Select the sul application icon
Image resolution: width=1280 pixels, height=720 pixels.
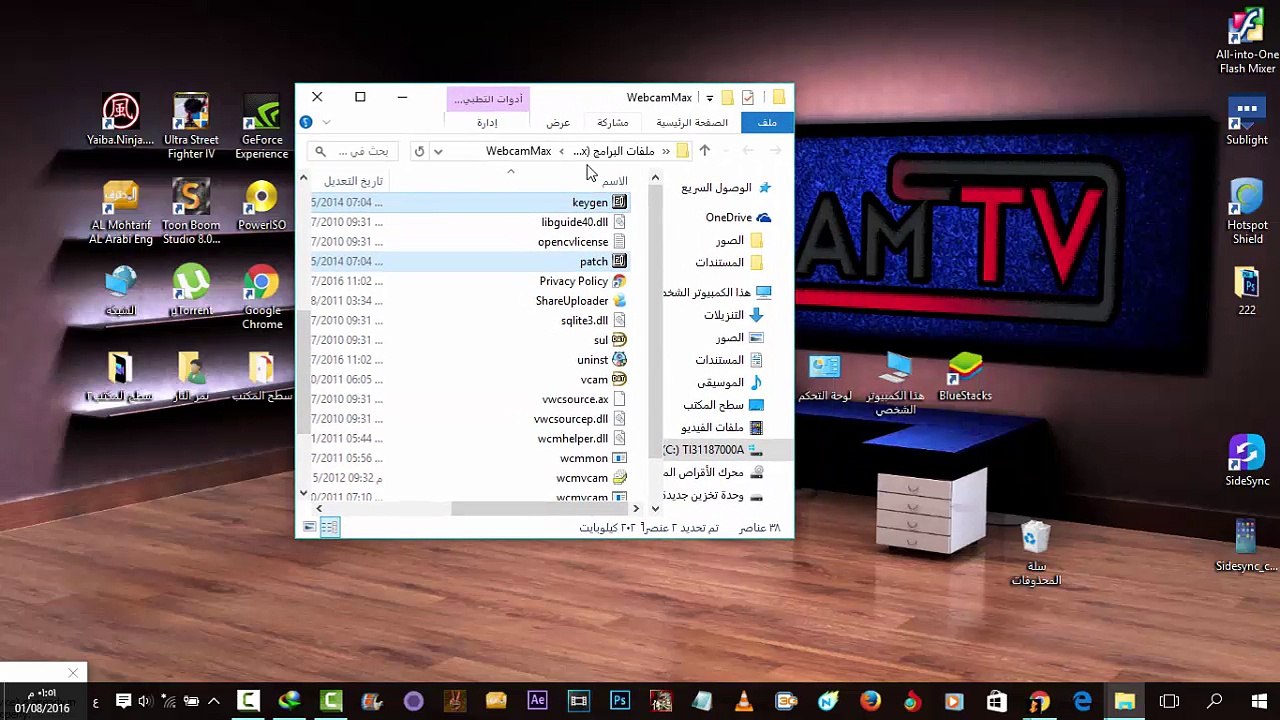[x=619, y=340]
